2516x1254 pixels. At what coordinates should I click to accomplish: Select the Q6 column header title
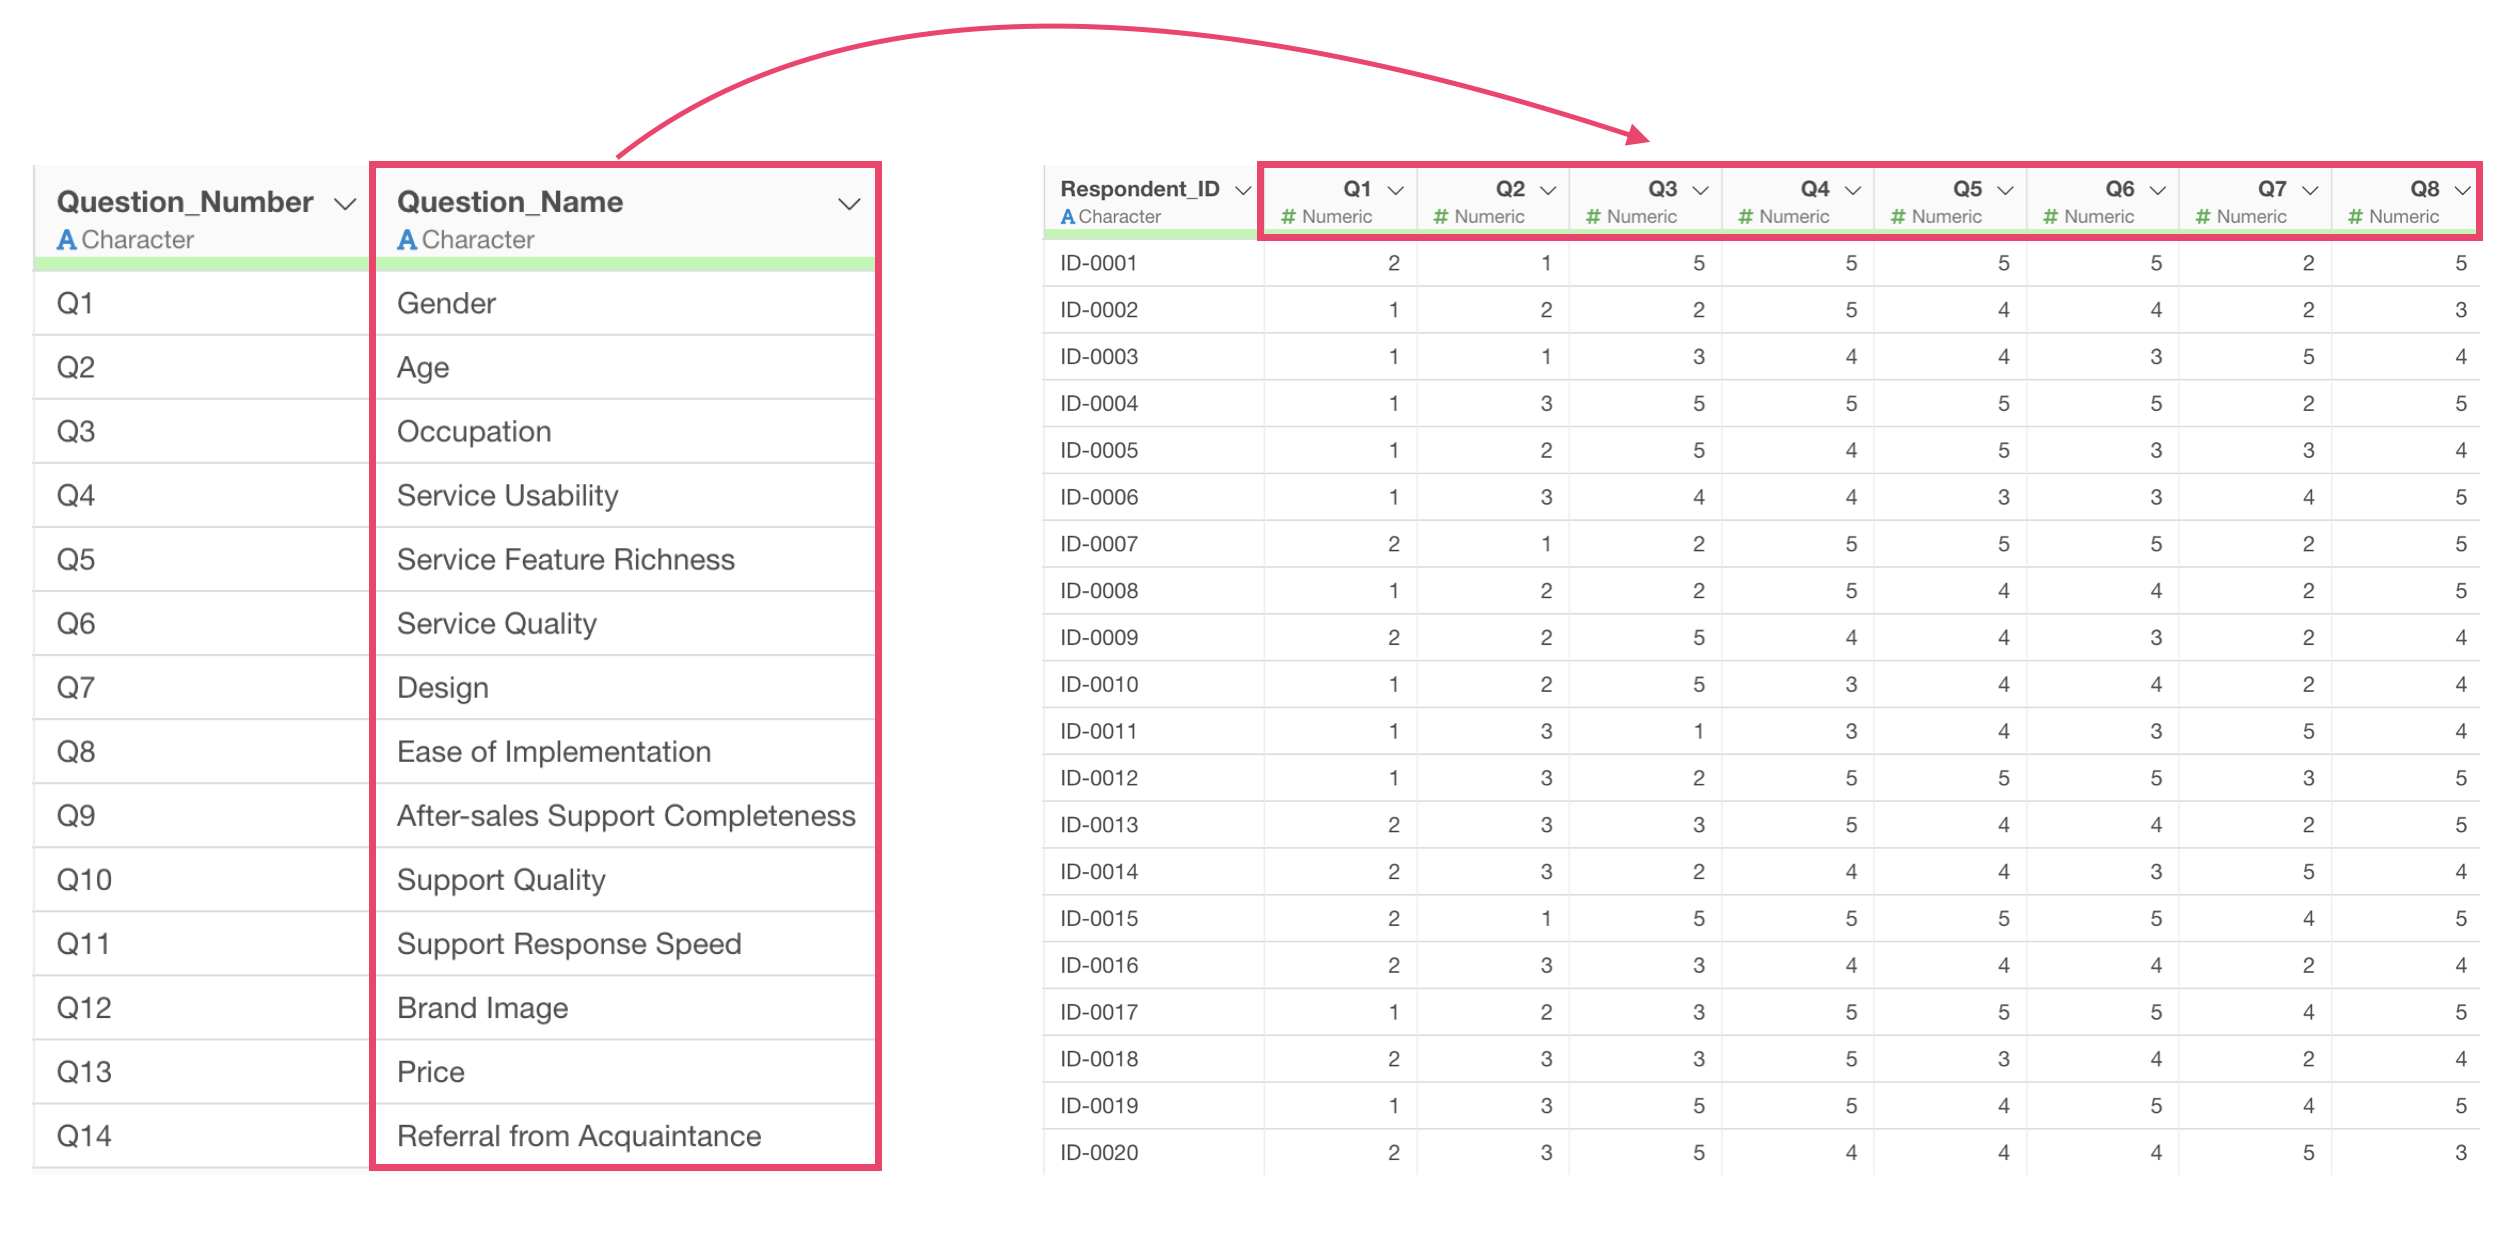(x=2119, y=189)
